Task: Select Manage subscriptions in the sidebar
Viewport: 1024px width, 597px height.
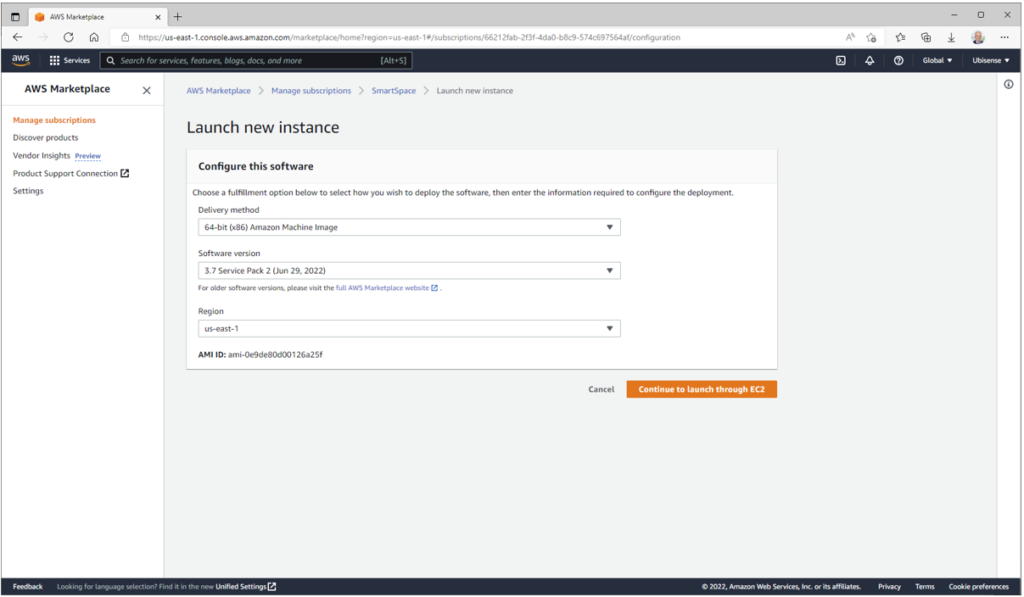Action: [x=54, y=120]
